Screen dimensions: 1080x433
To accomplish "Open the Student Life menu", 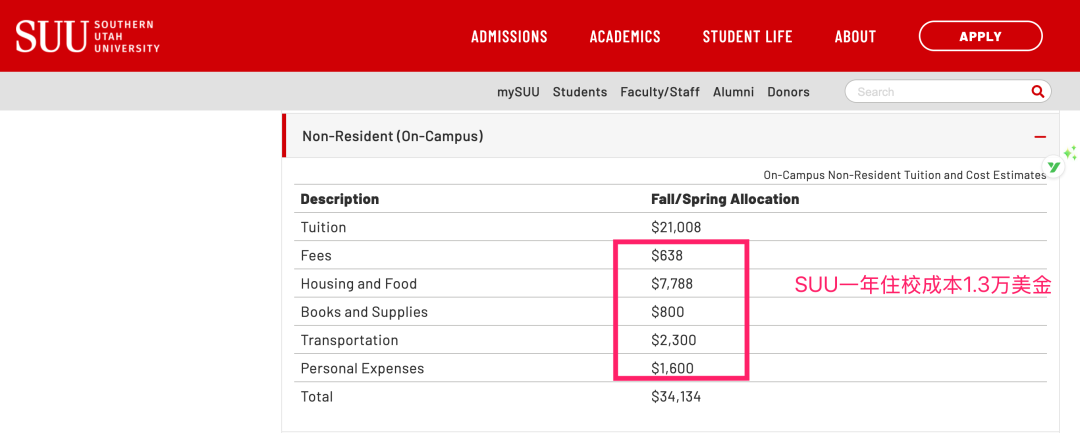I will (x=747, y=37).
